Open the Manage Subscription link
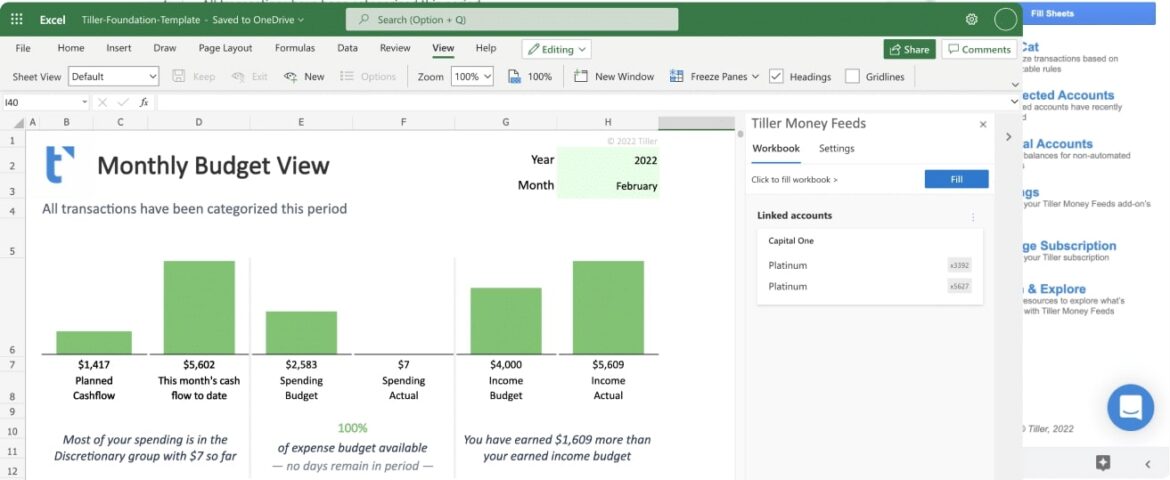 pyautogui.click(x=1070, y=246)
